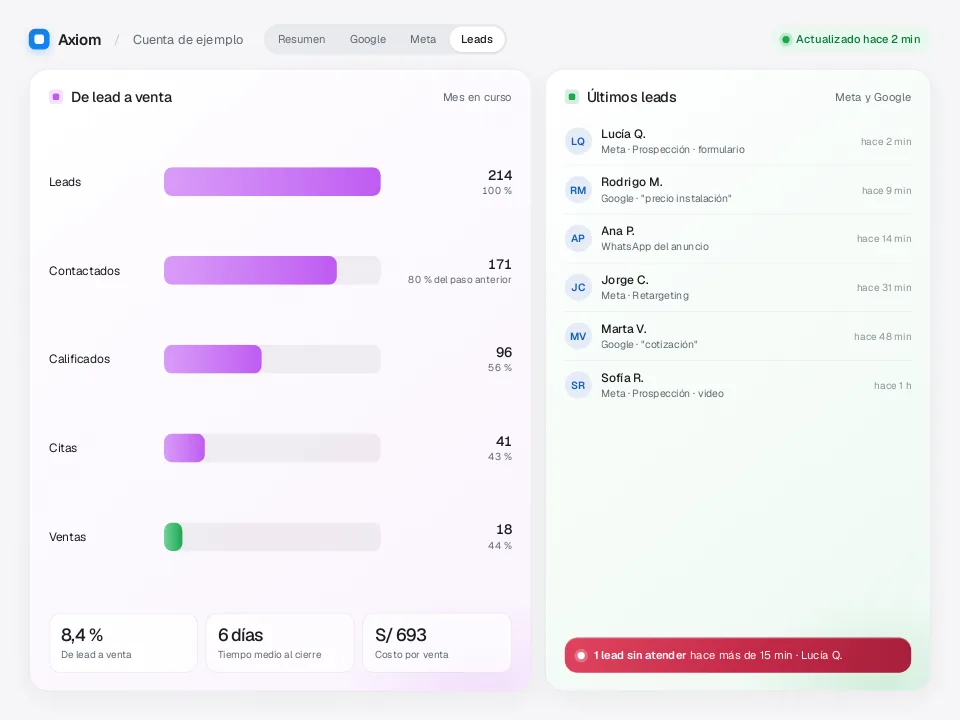Click the 'Google · "precio instalación"' source text
This screenshot has height=720, width=960.
(666, 198)
